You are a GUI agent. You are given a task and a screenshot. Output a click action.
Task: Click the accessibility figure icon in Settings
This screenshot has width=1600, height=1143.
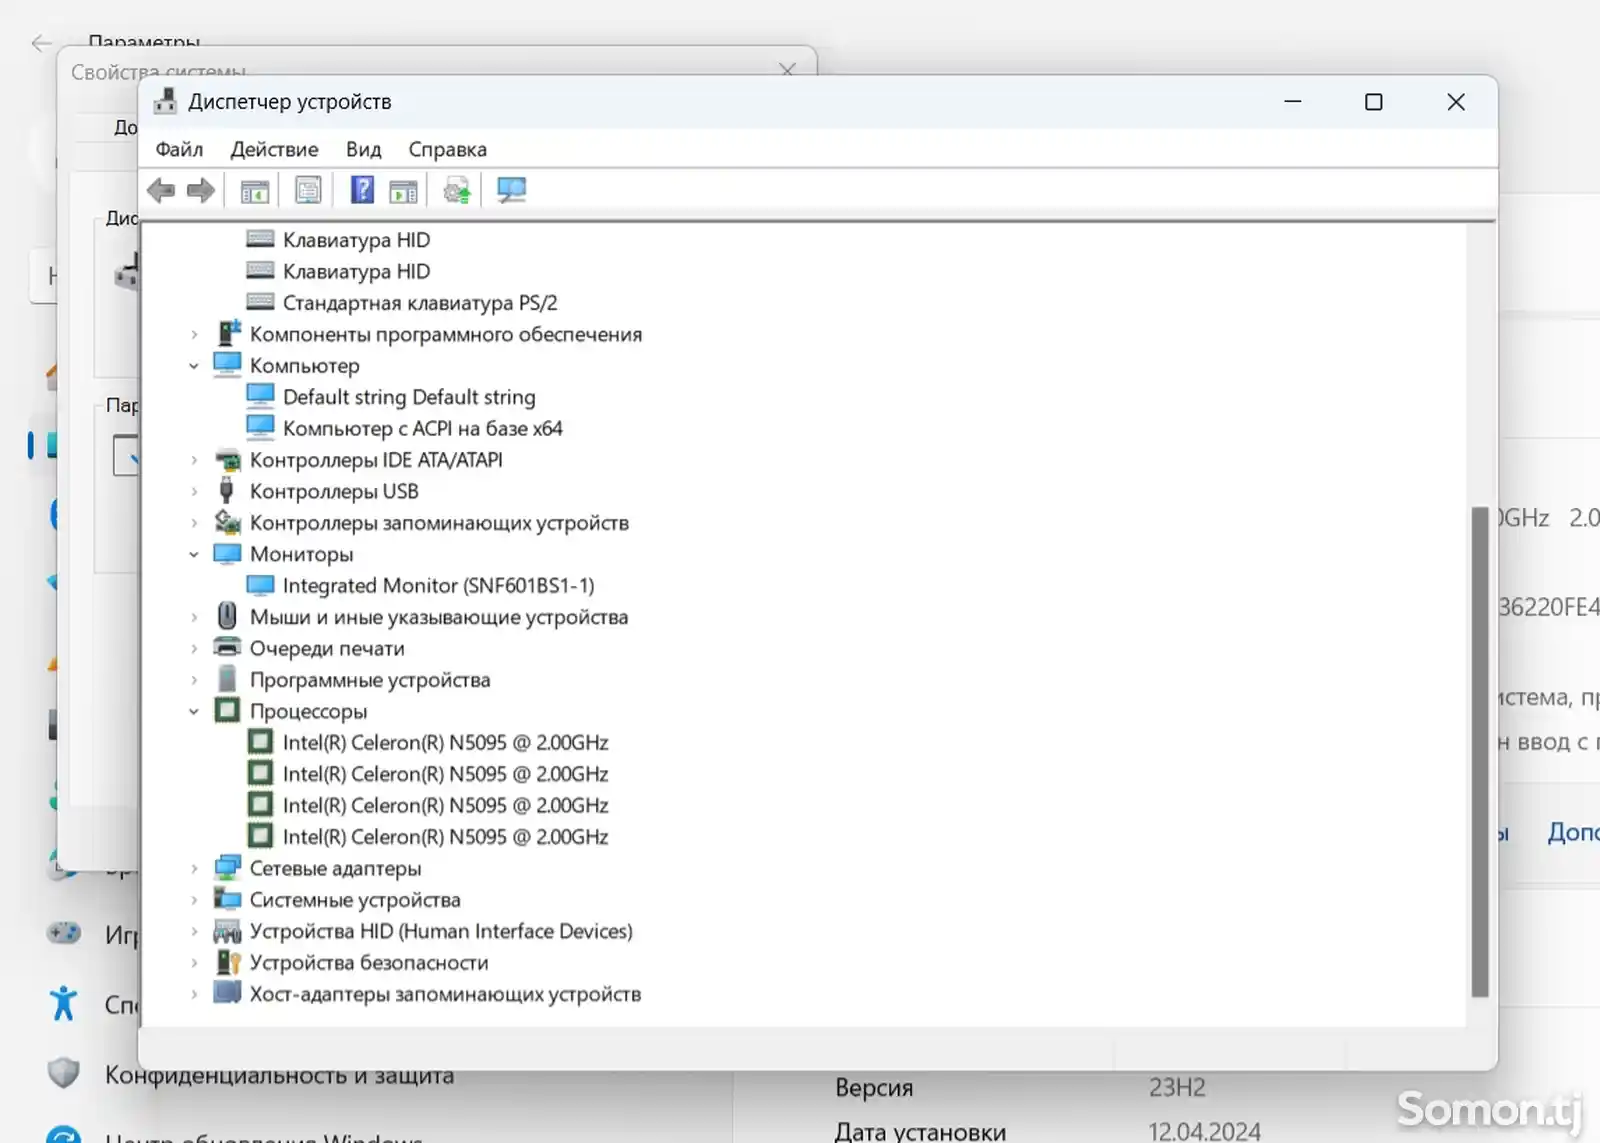[x=63, y=1003]
